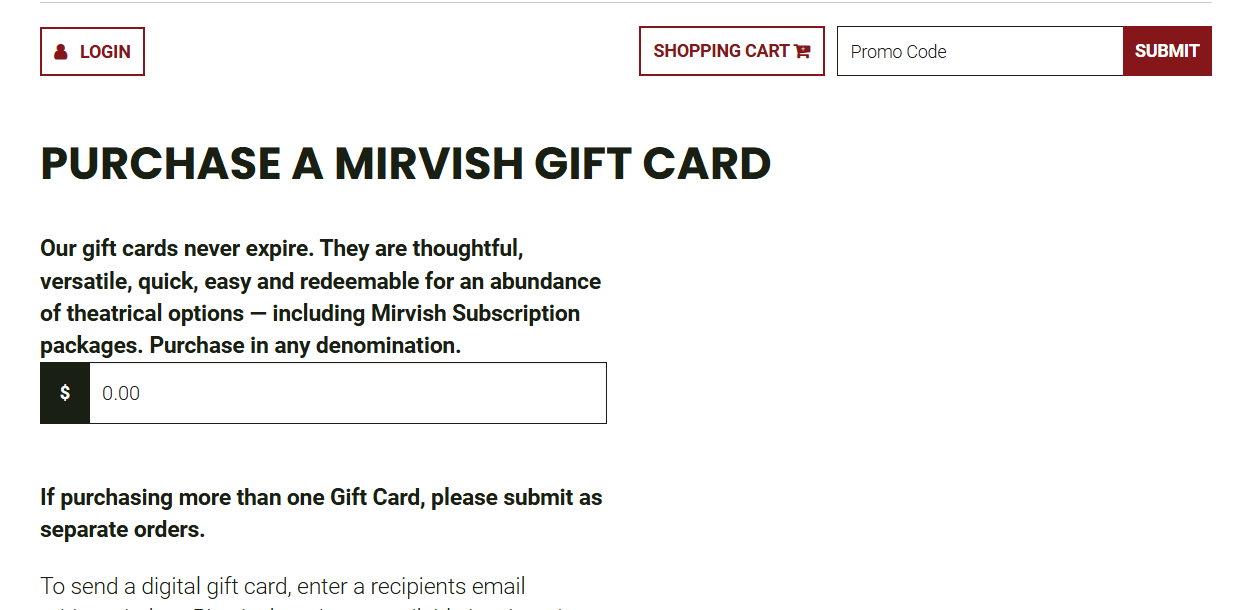The image size is (1259, 610).
Task: Click the shopping cart icon
Action: (802, 51)
